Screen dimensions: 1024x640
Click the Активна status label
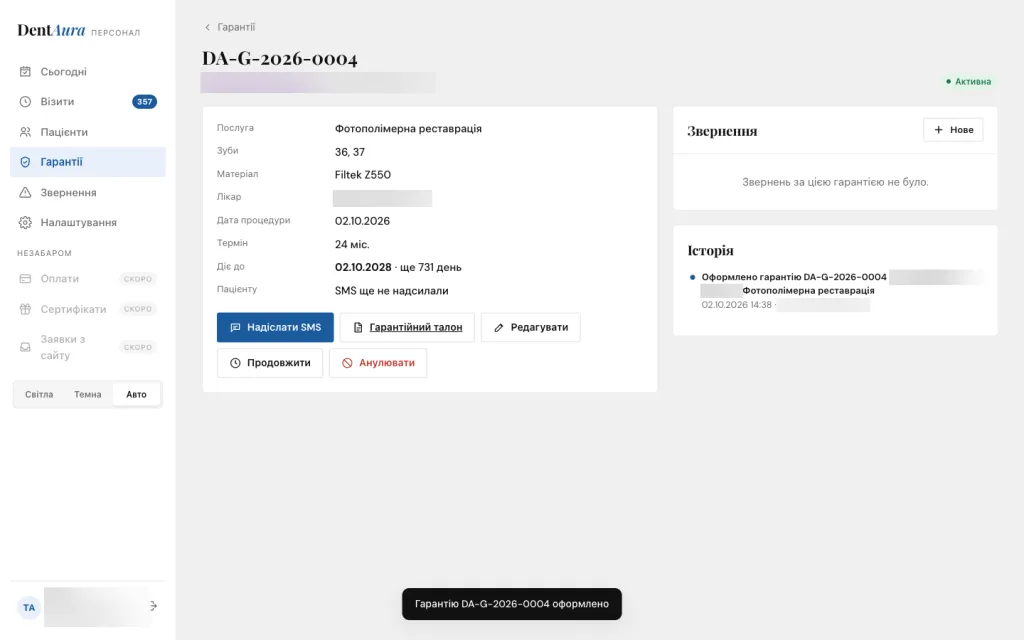[x=968, y=82]
